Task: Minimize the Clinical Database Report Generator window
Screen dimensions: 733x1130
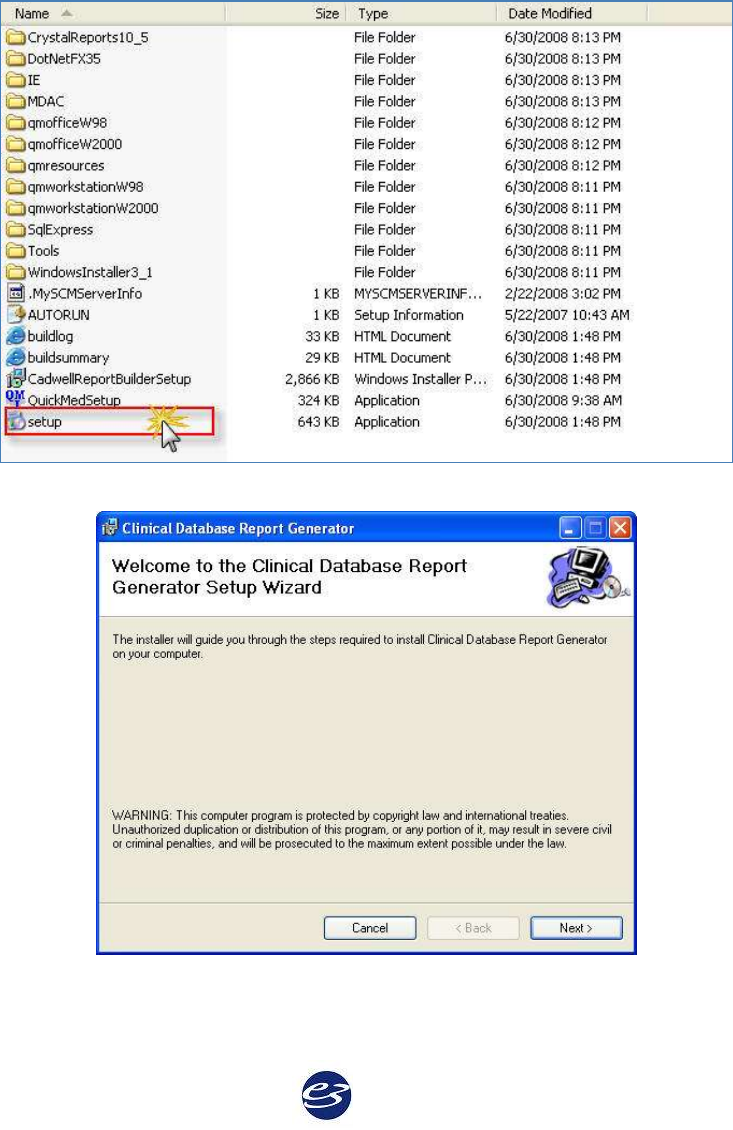Action: (x=570, y=528)
